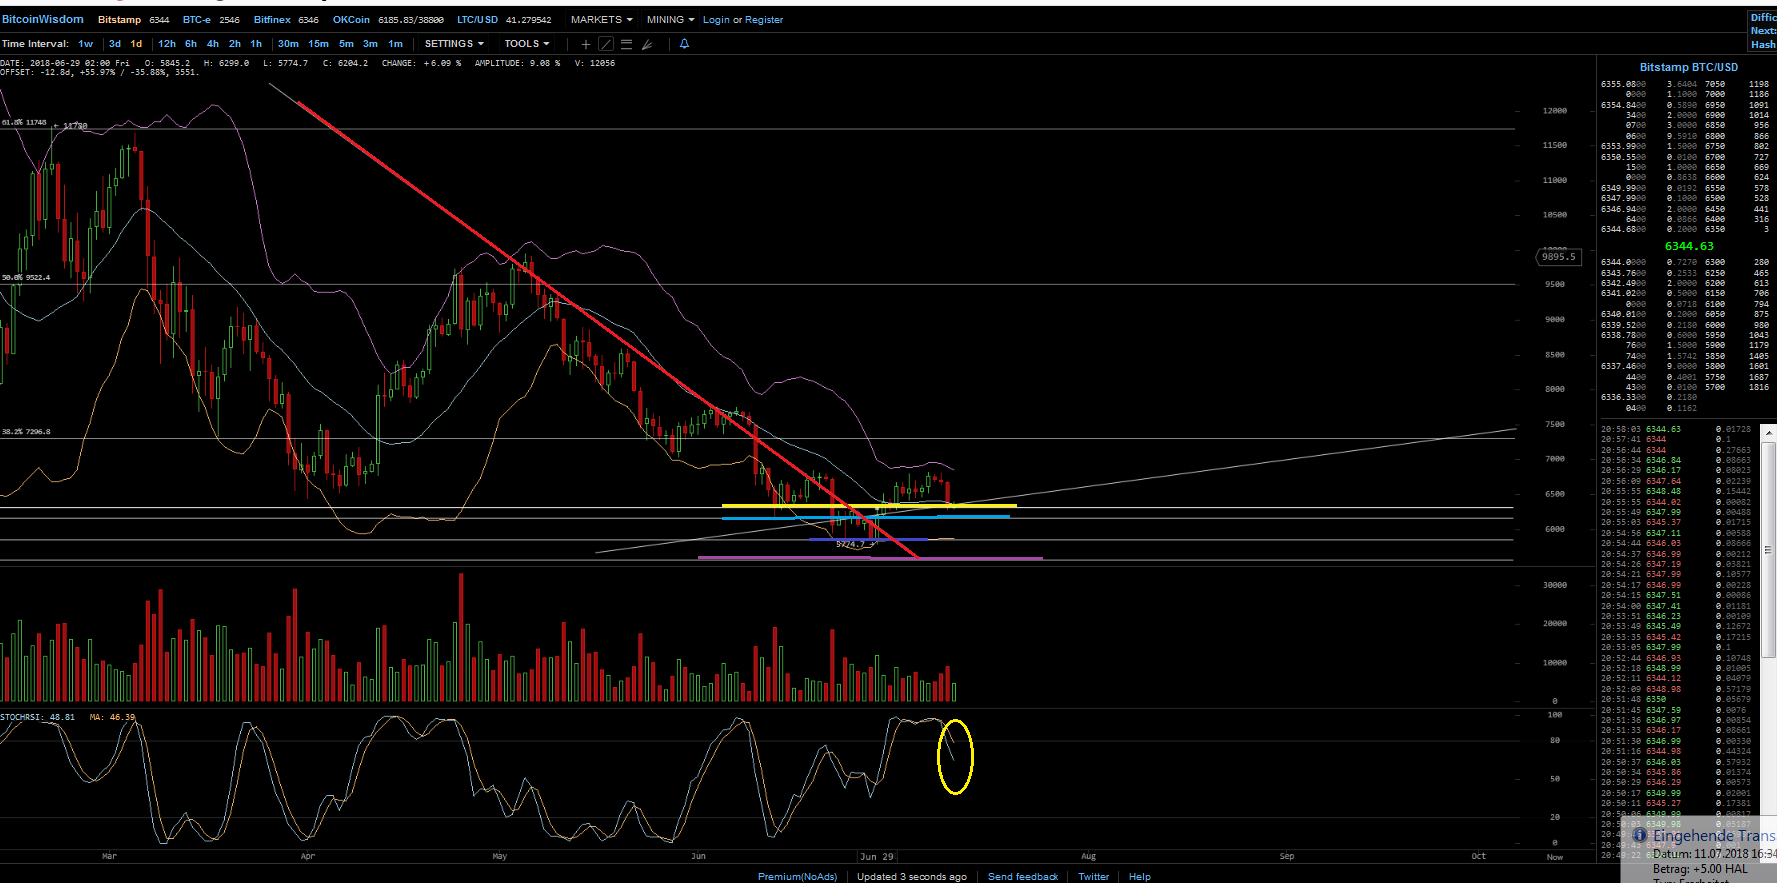Open price alerts via bell icon
The width and height of the screenshot is (1777, 883).
[684, 44]
